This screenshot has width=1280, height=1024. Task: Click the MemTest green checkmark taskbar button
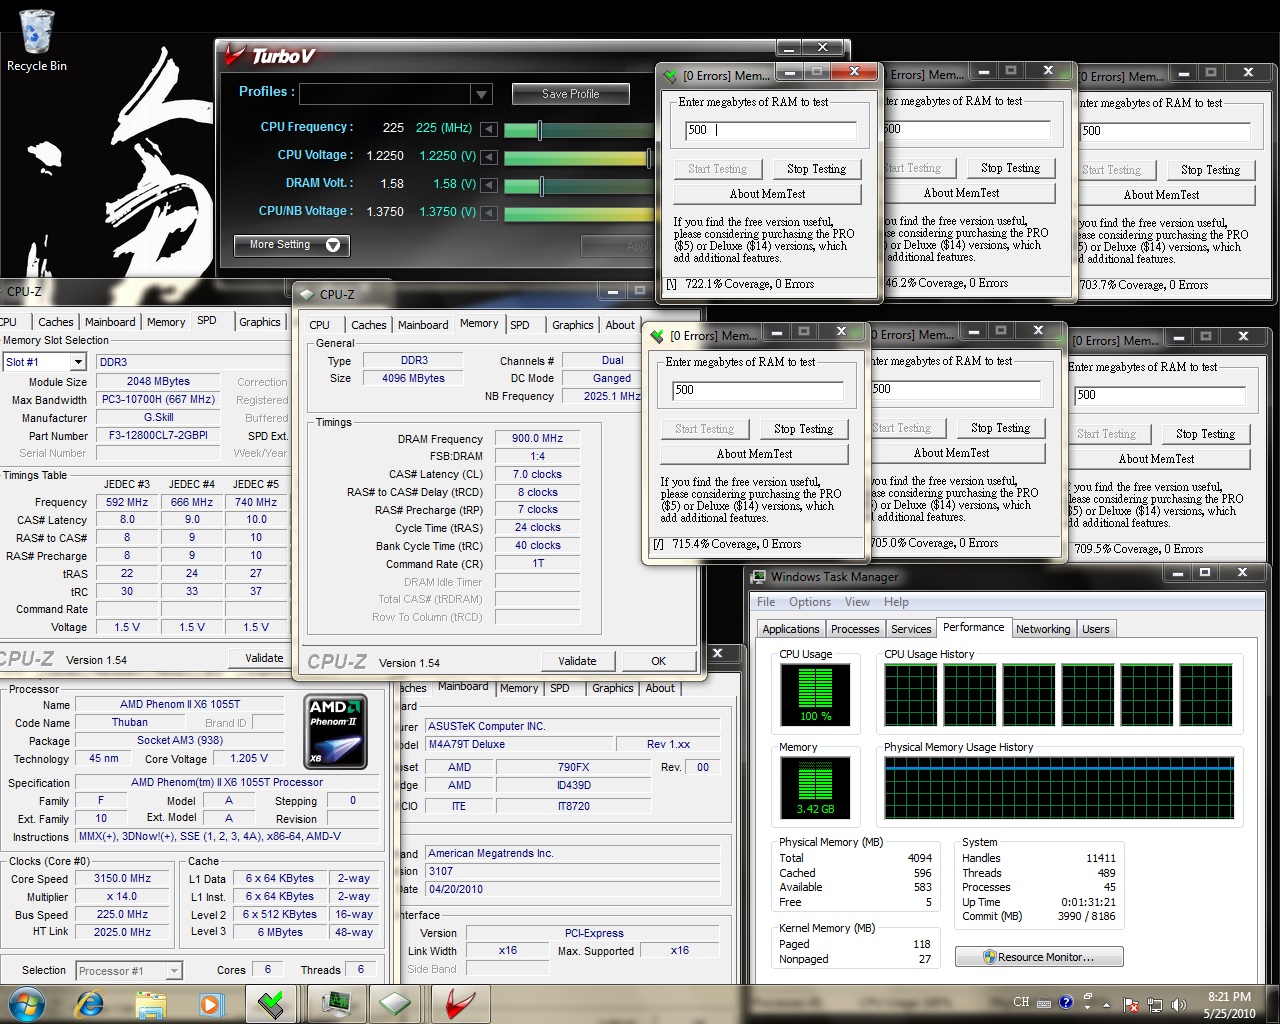(x=272, y=1003)
